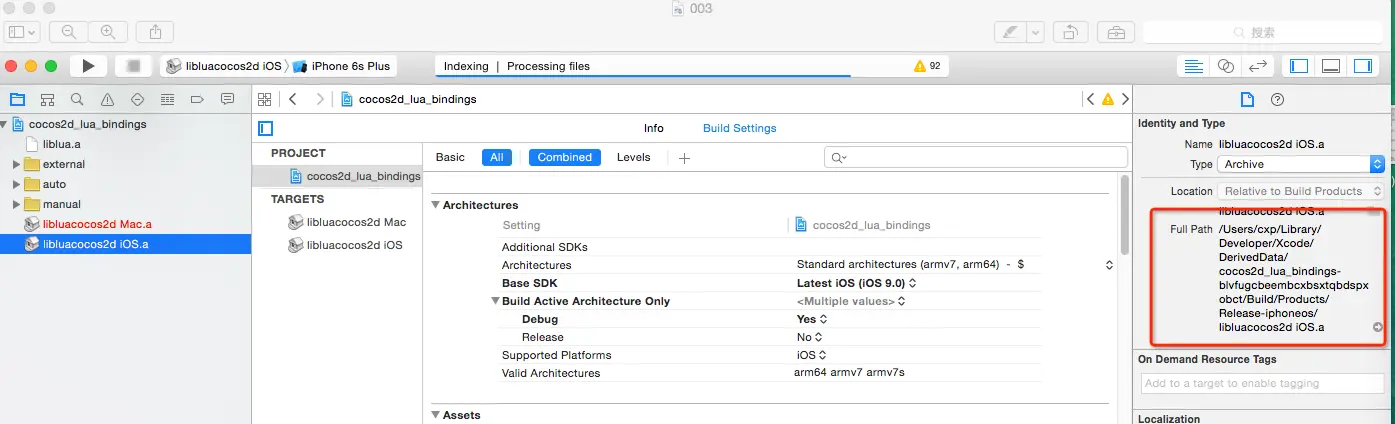Show the File inspector
This screenshot has height=424, width=1395.
(x=1247, y=99)
